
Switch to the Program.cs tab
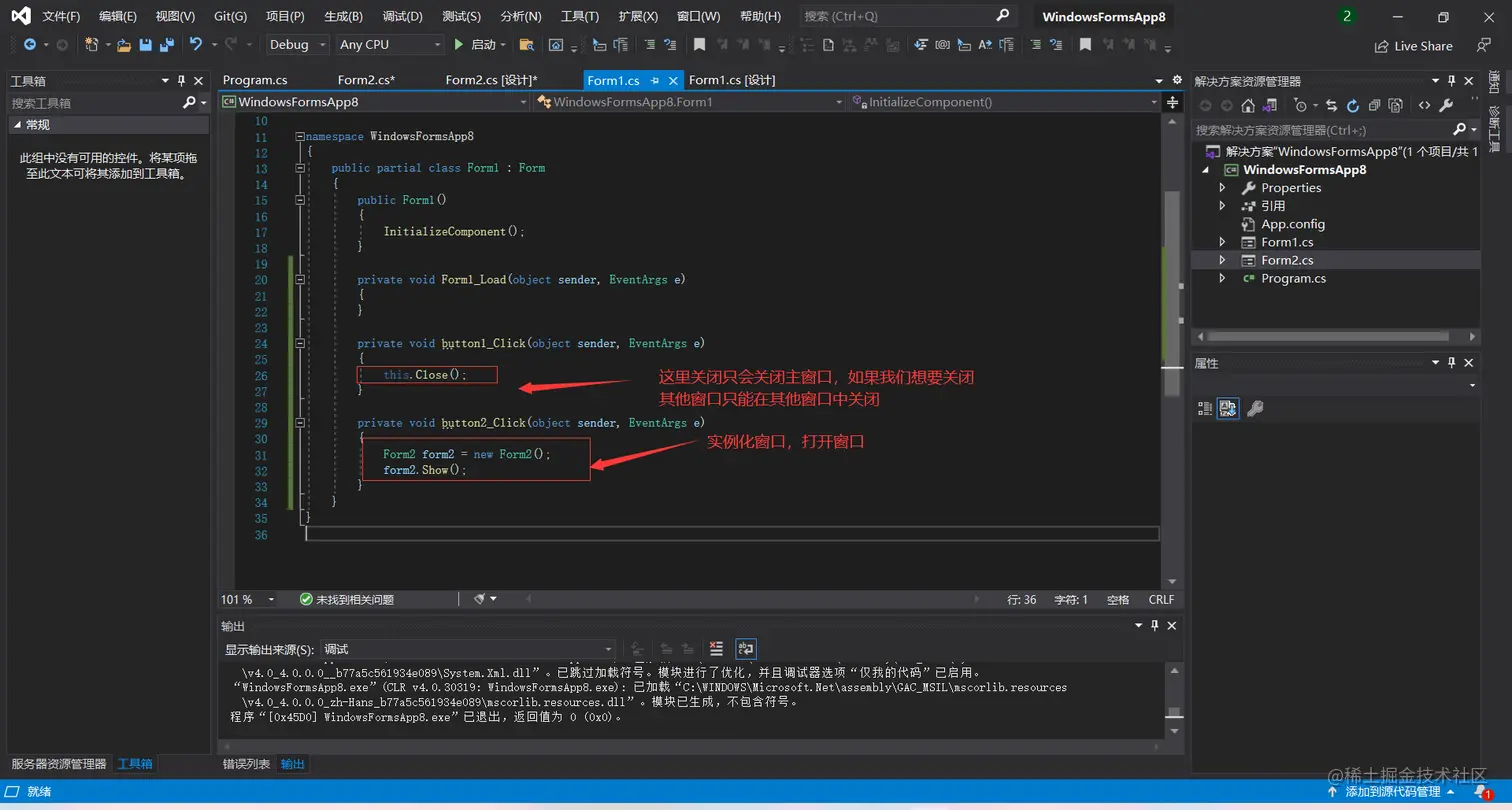pos(255,80)
